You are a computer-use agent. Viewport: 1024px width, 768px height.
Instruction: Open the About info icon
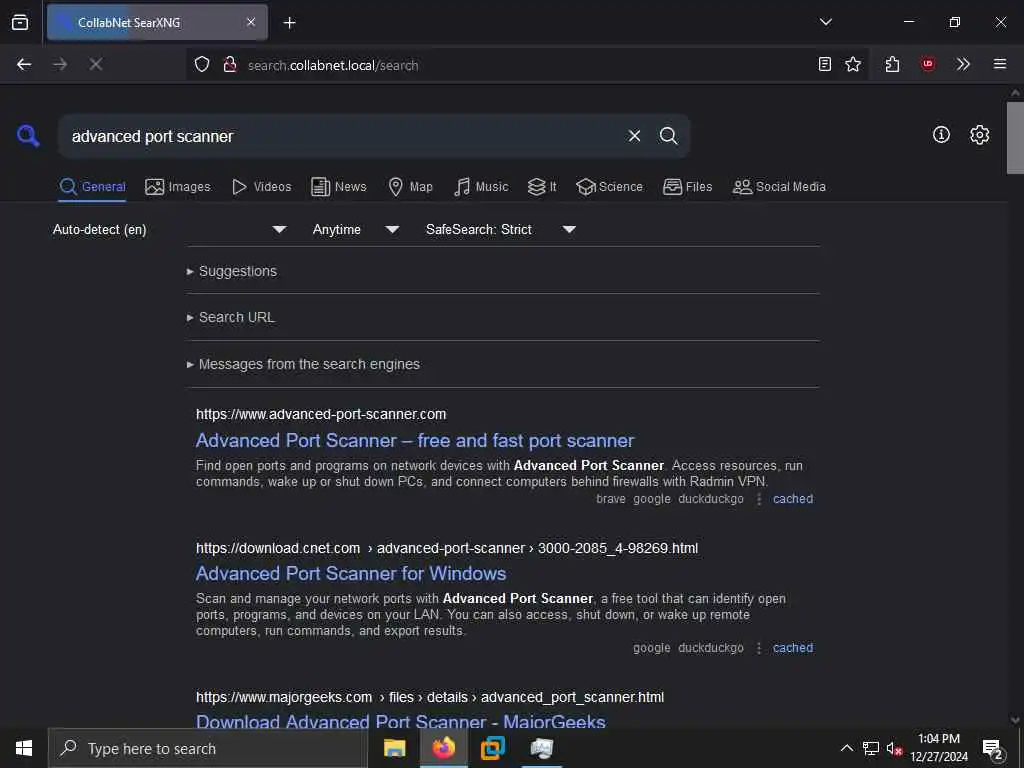click(x=941, y=135)
